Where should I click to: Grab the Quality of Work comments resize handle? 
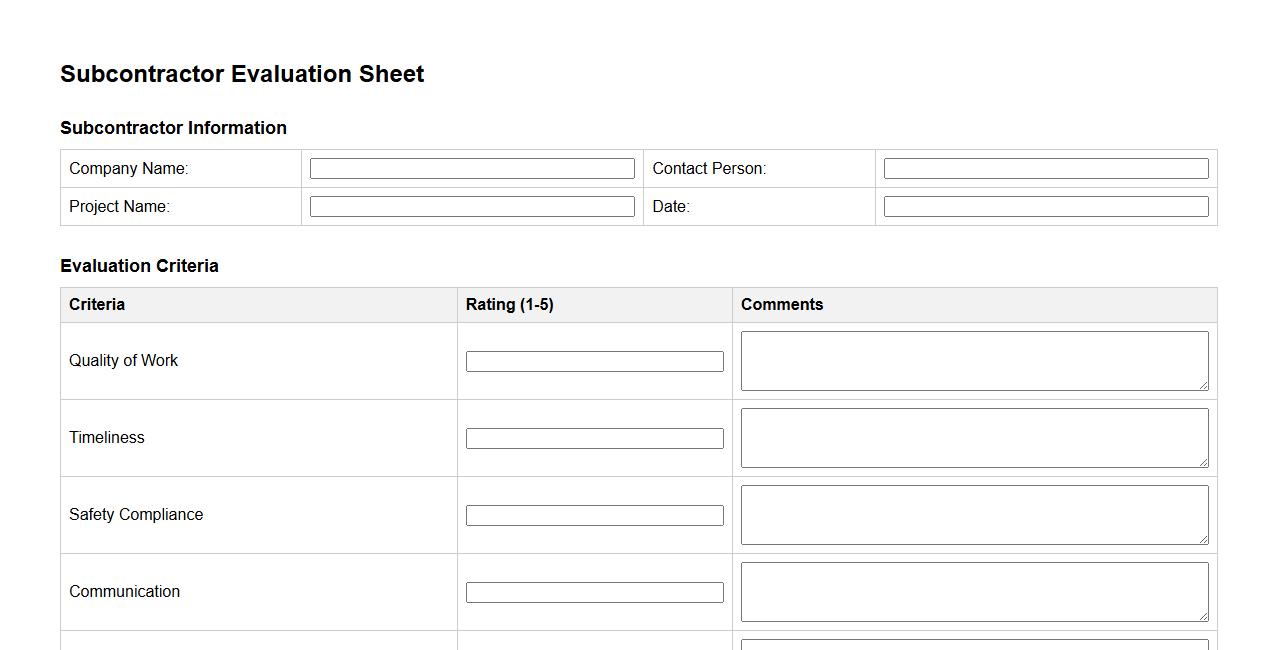(1204, 385)
